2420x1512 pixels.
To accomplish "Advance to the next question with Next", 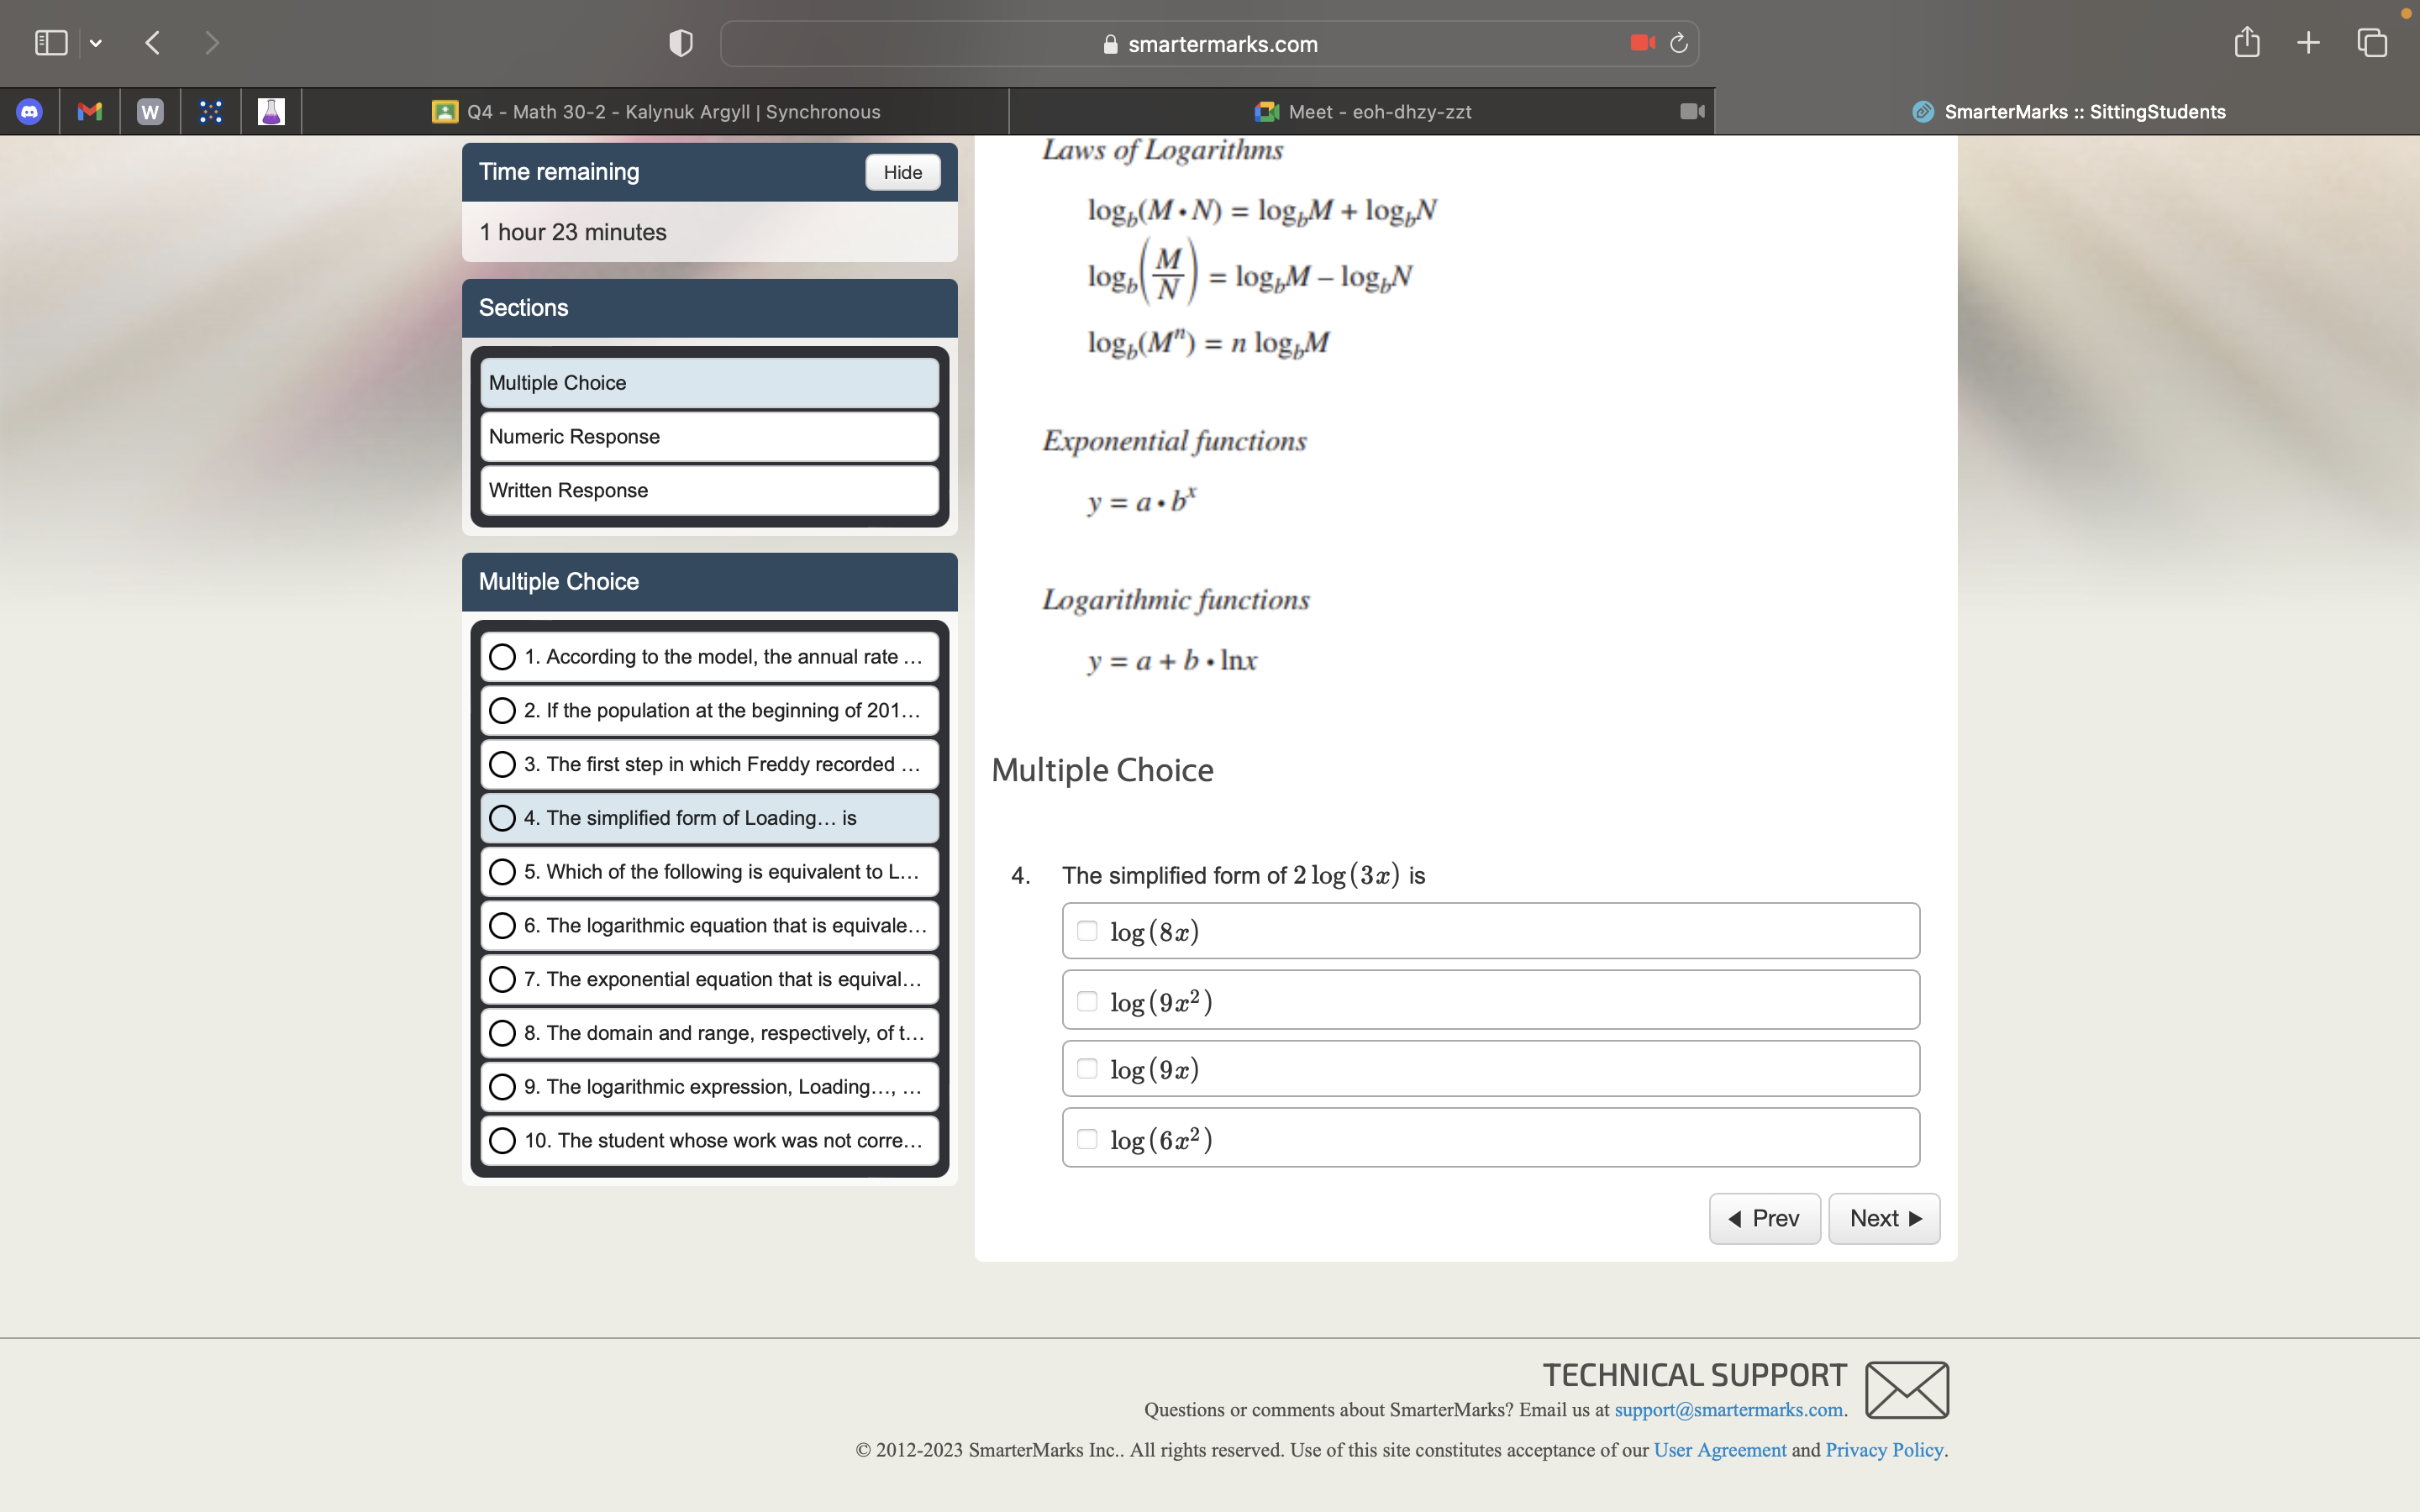I will coord(1883,1218).
